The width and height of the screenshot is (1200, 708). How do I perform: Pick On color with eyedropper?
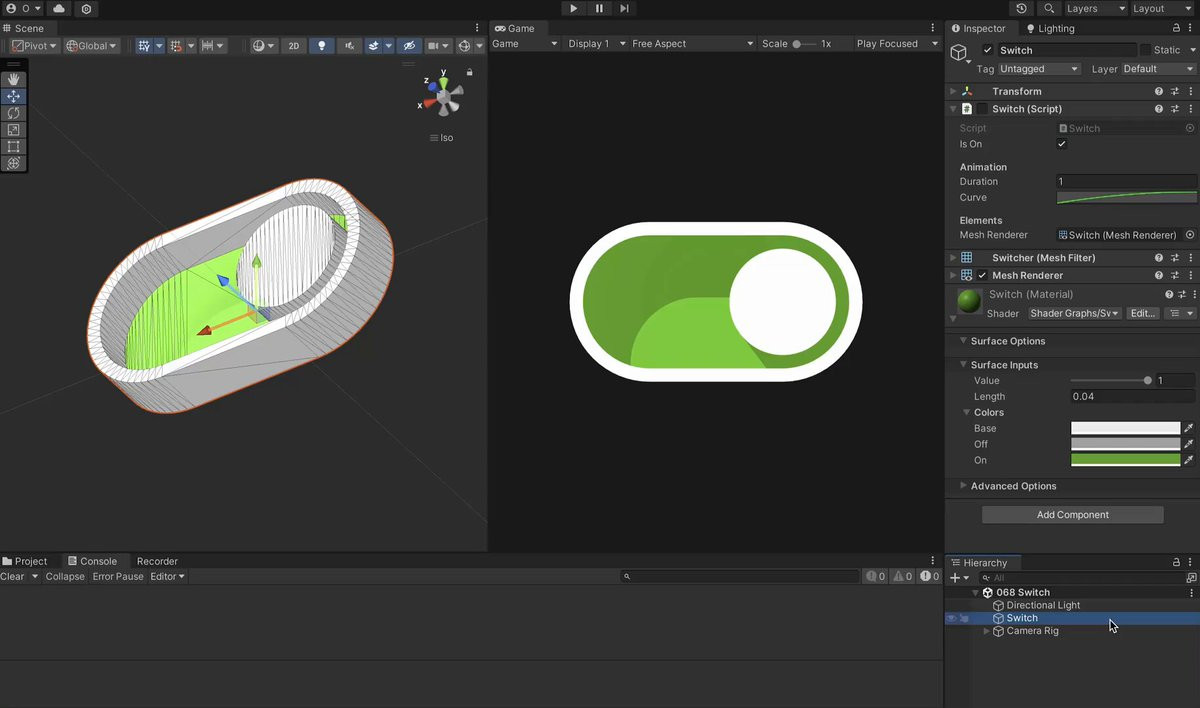1189,460
